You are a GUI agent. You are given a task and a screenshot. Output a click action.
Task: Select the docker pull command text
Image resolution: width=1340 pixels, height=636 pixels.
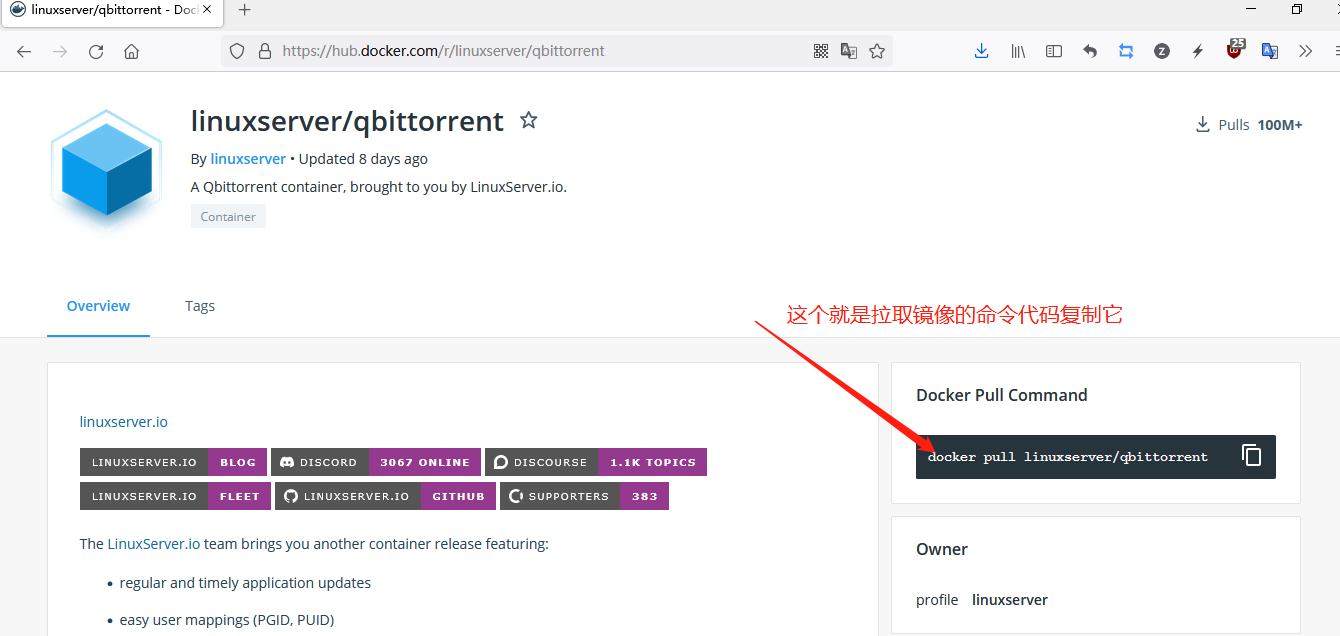(x=1067, y=457)
